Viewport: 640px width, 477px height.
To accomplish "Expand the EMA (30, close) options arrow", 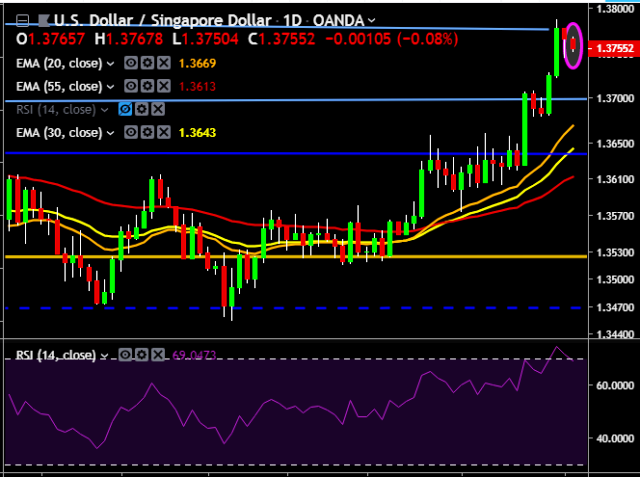I will (x=110, y=133).
